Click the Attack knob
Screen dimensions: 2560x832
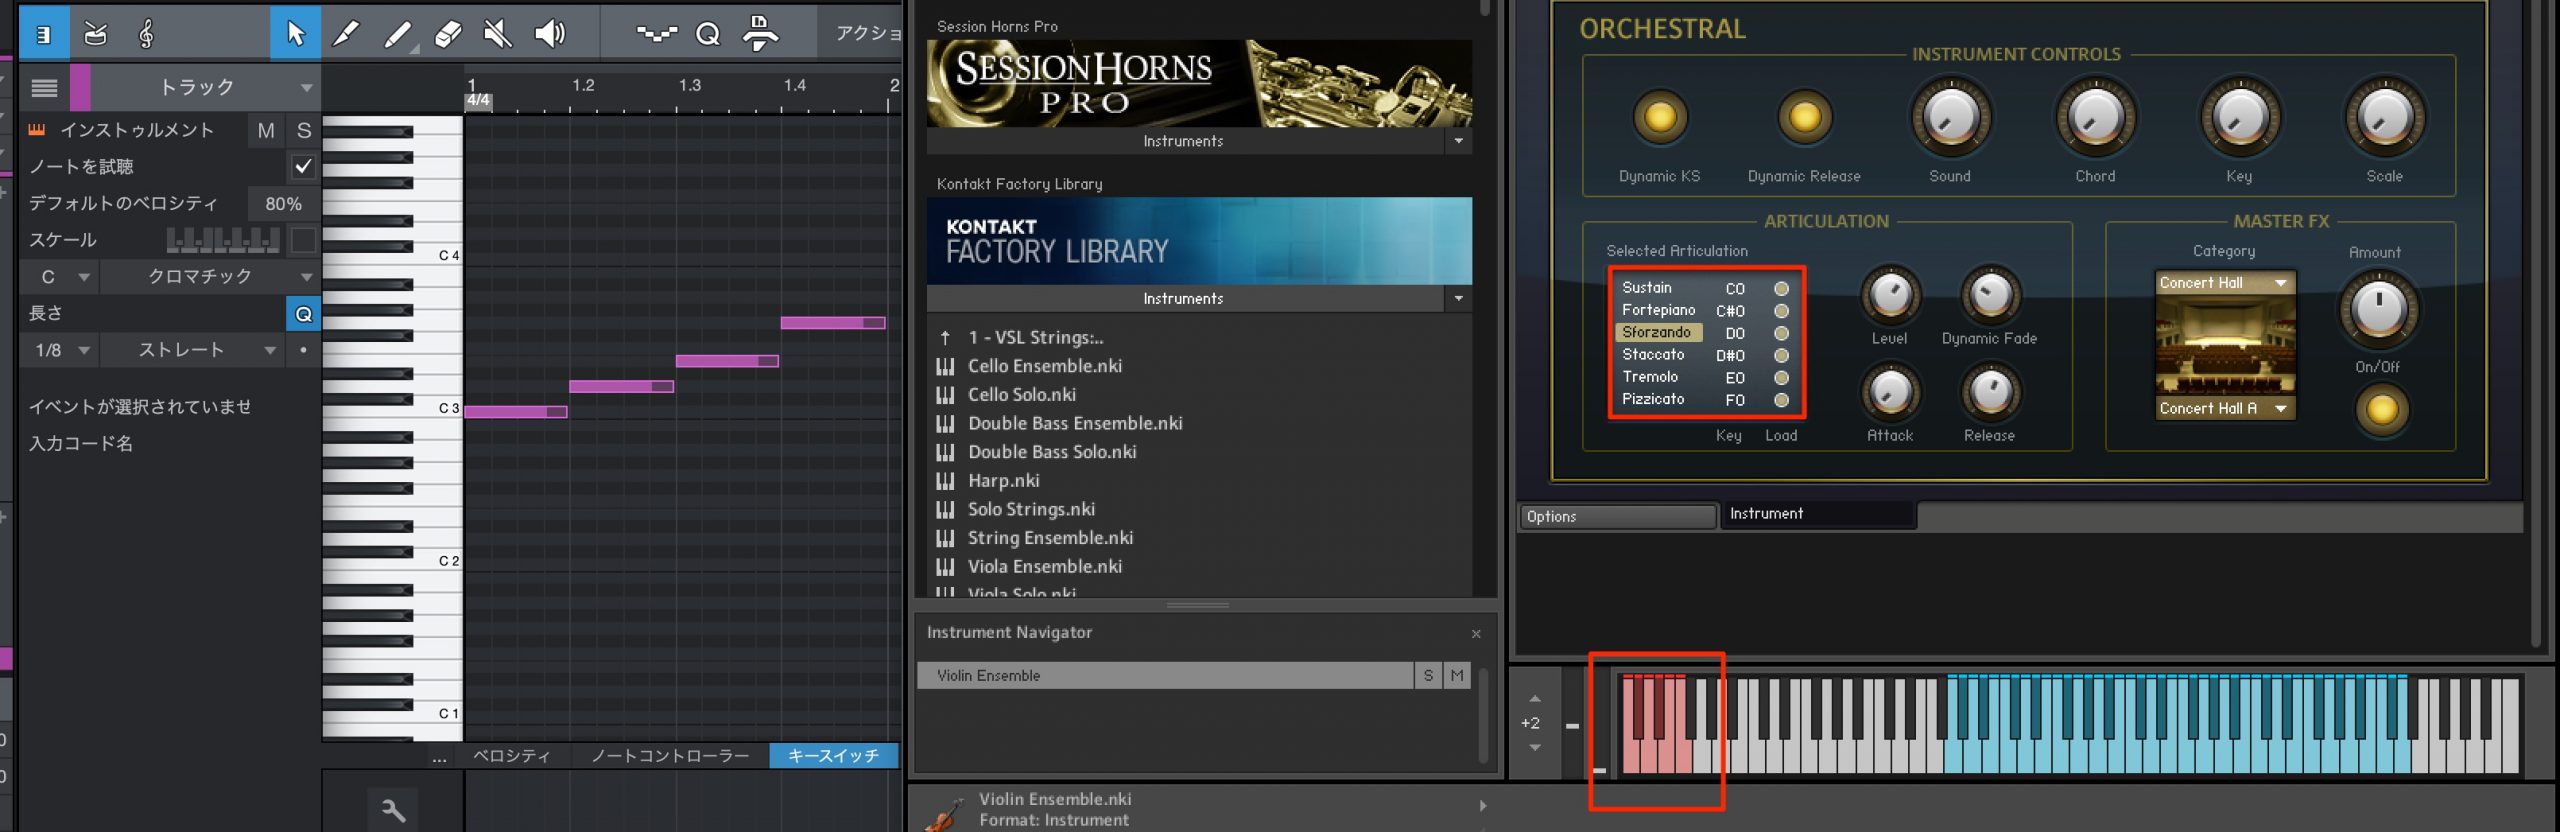1890,392
